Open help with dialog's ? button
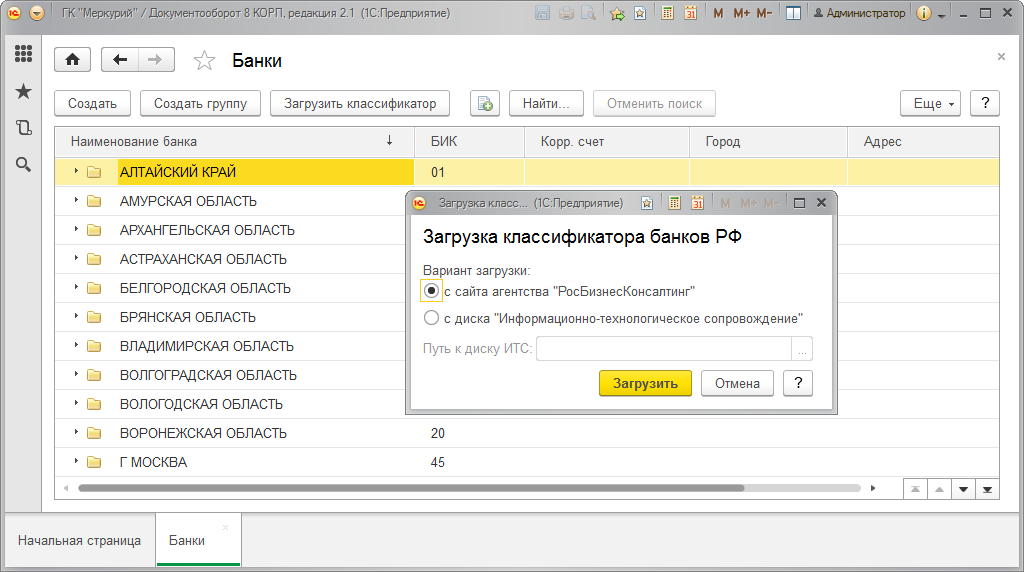The height and width of the screenshot is (572, 1024). coord(798,383)
